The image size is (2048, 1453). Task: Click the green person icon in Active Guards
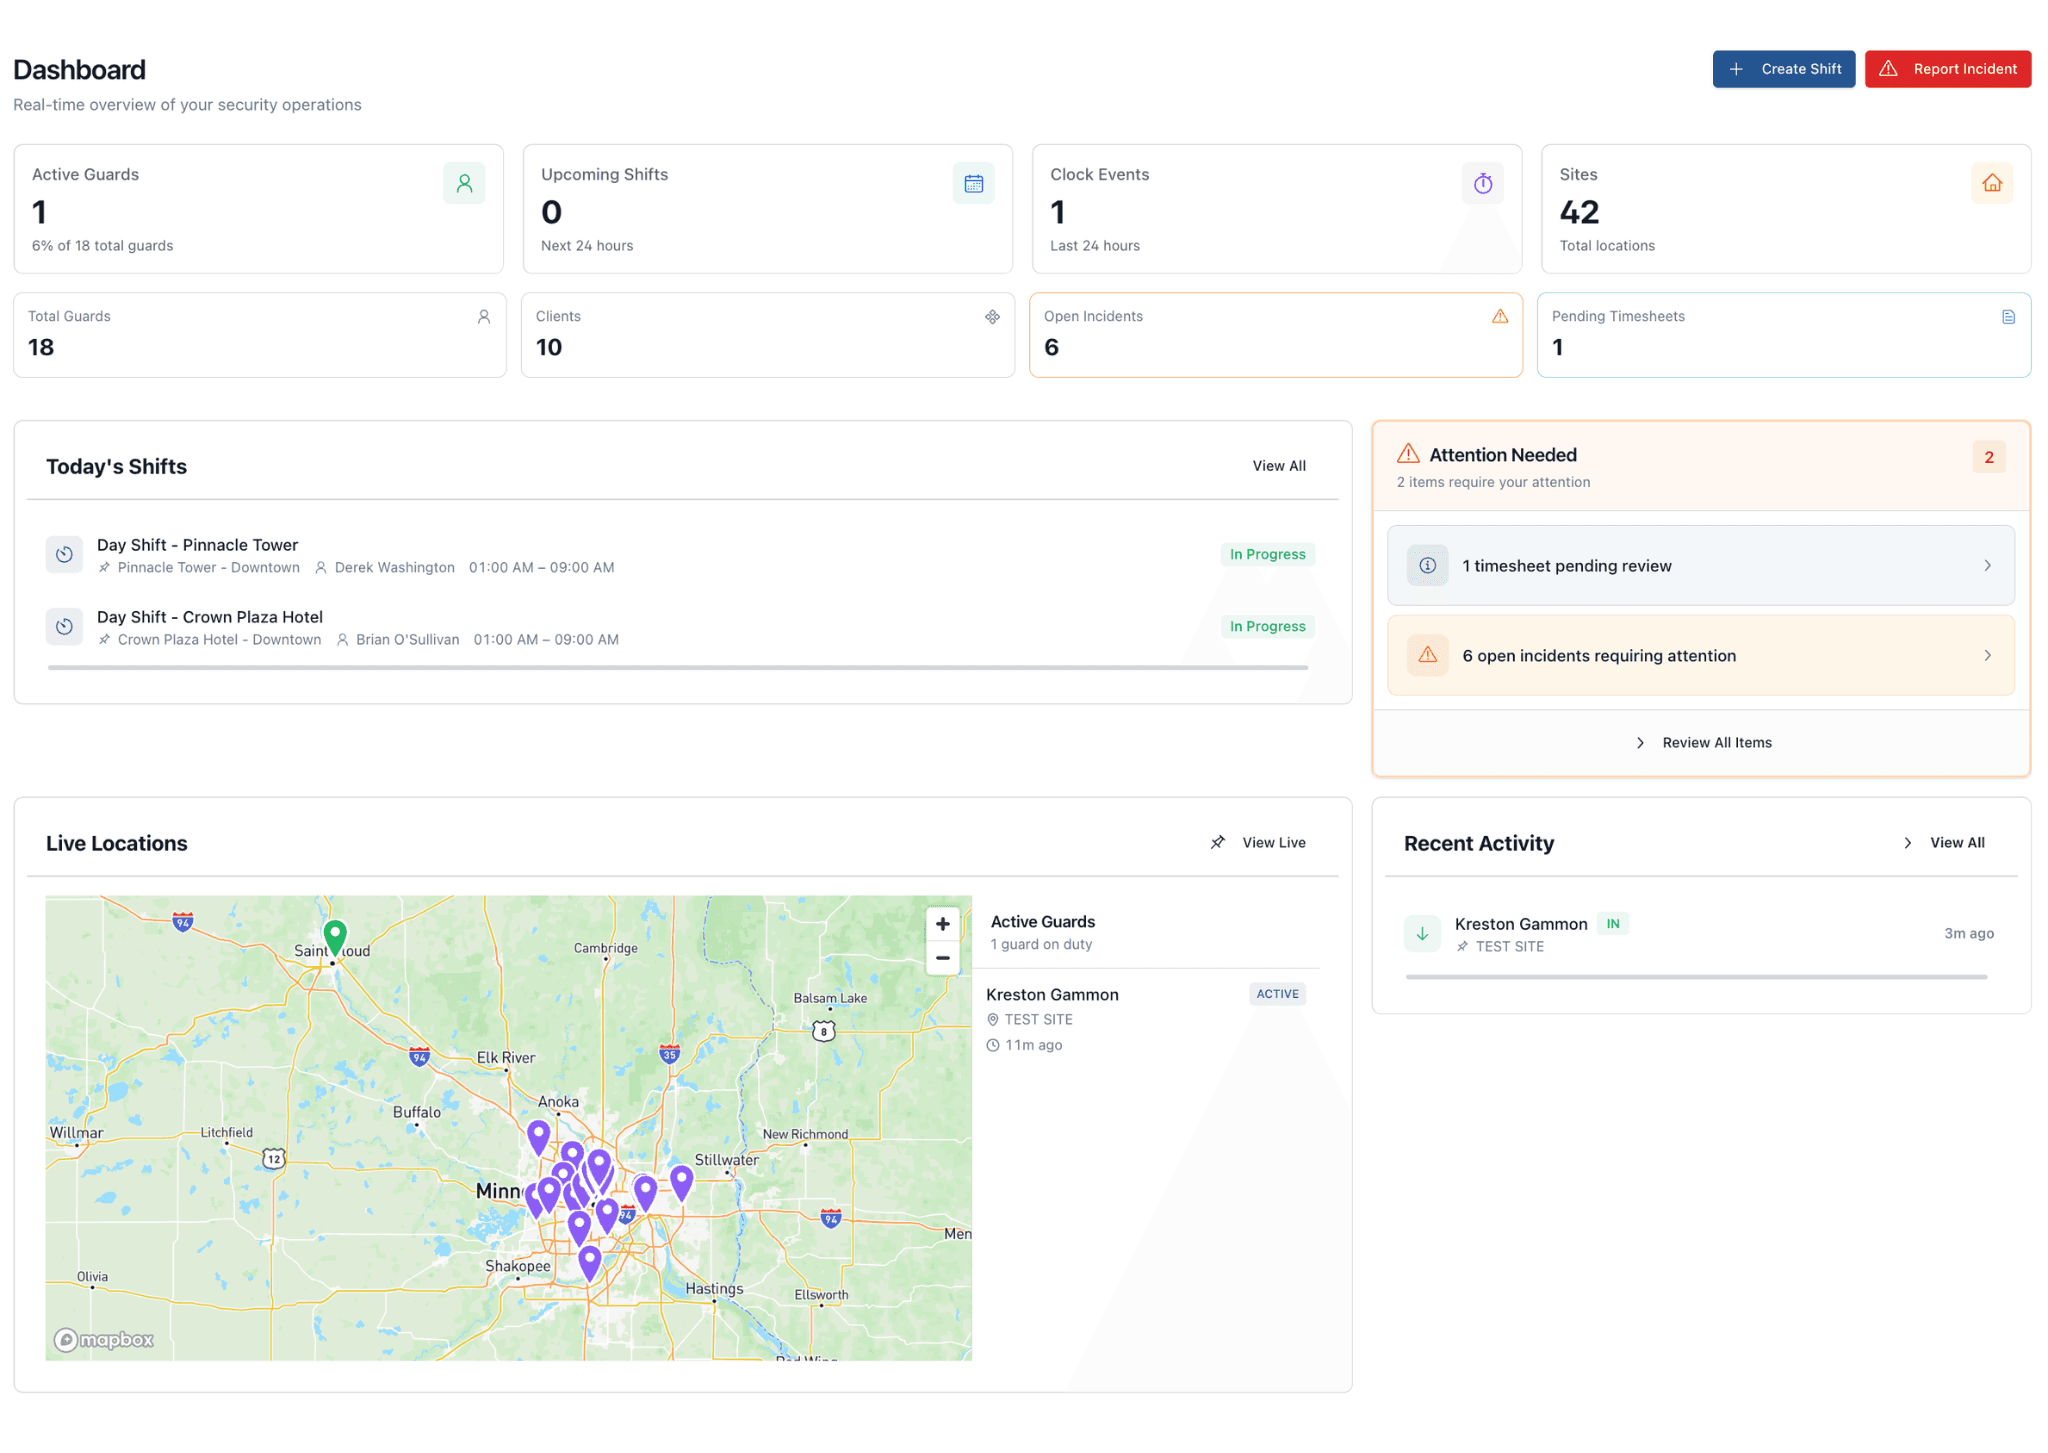(464, 184)
